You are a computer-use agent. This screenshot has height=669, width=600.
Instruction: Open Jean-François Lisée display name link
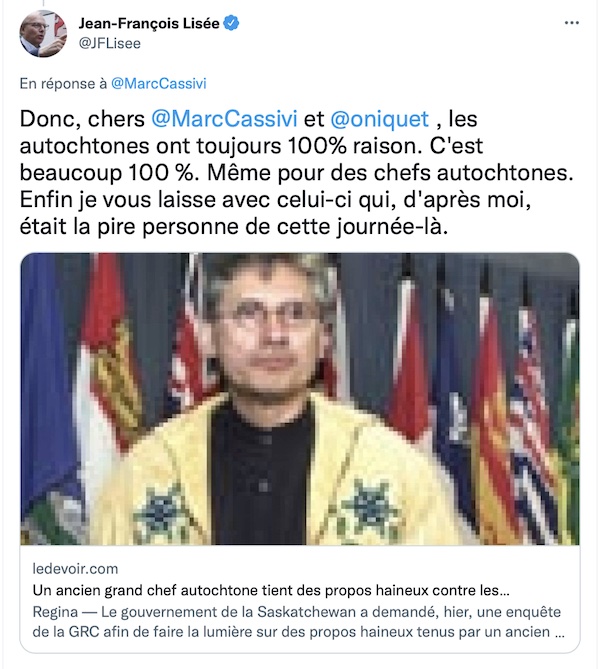pyautogui.click(x=149, y=23)
